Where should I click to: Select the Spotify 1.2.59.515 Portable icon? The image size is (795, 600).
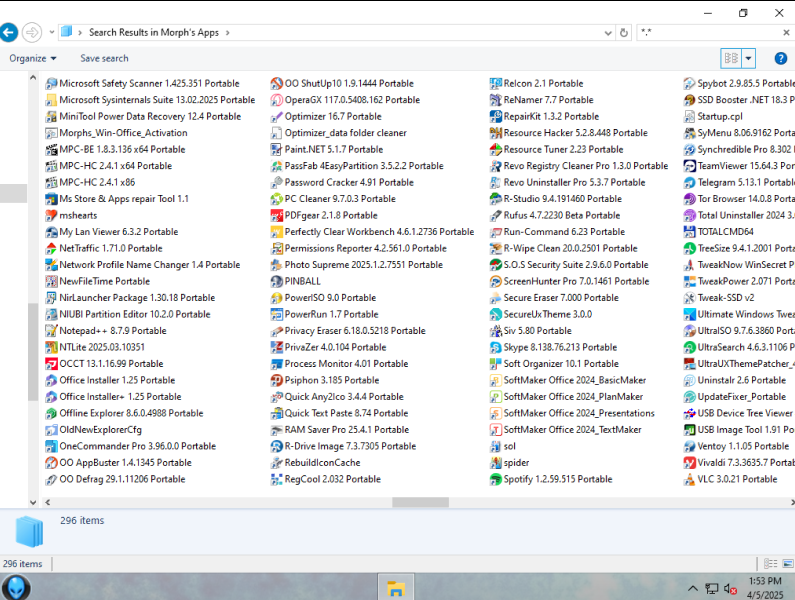click(495, 479)
